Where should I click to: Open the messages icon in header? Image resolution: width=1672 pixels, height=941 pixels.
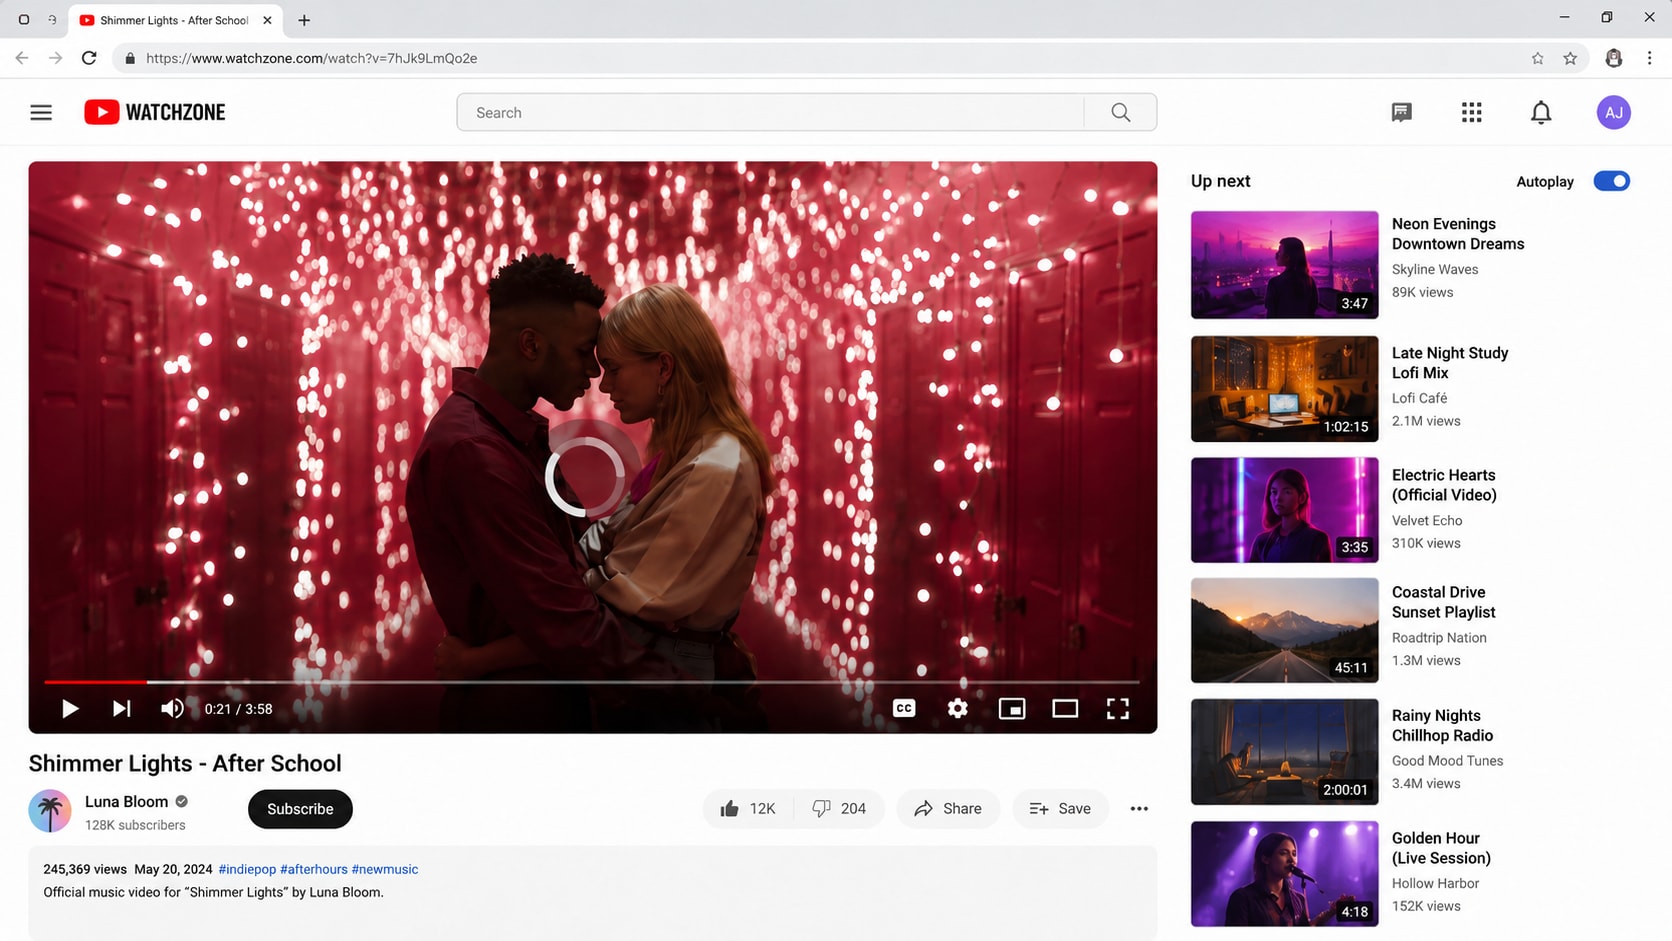1401,112
